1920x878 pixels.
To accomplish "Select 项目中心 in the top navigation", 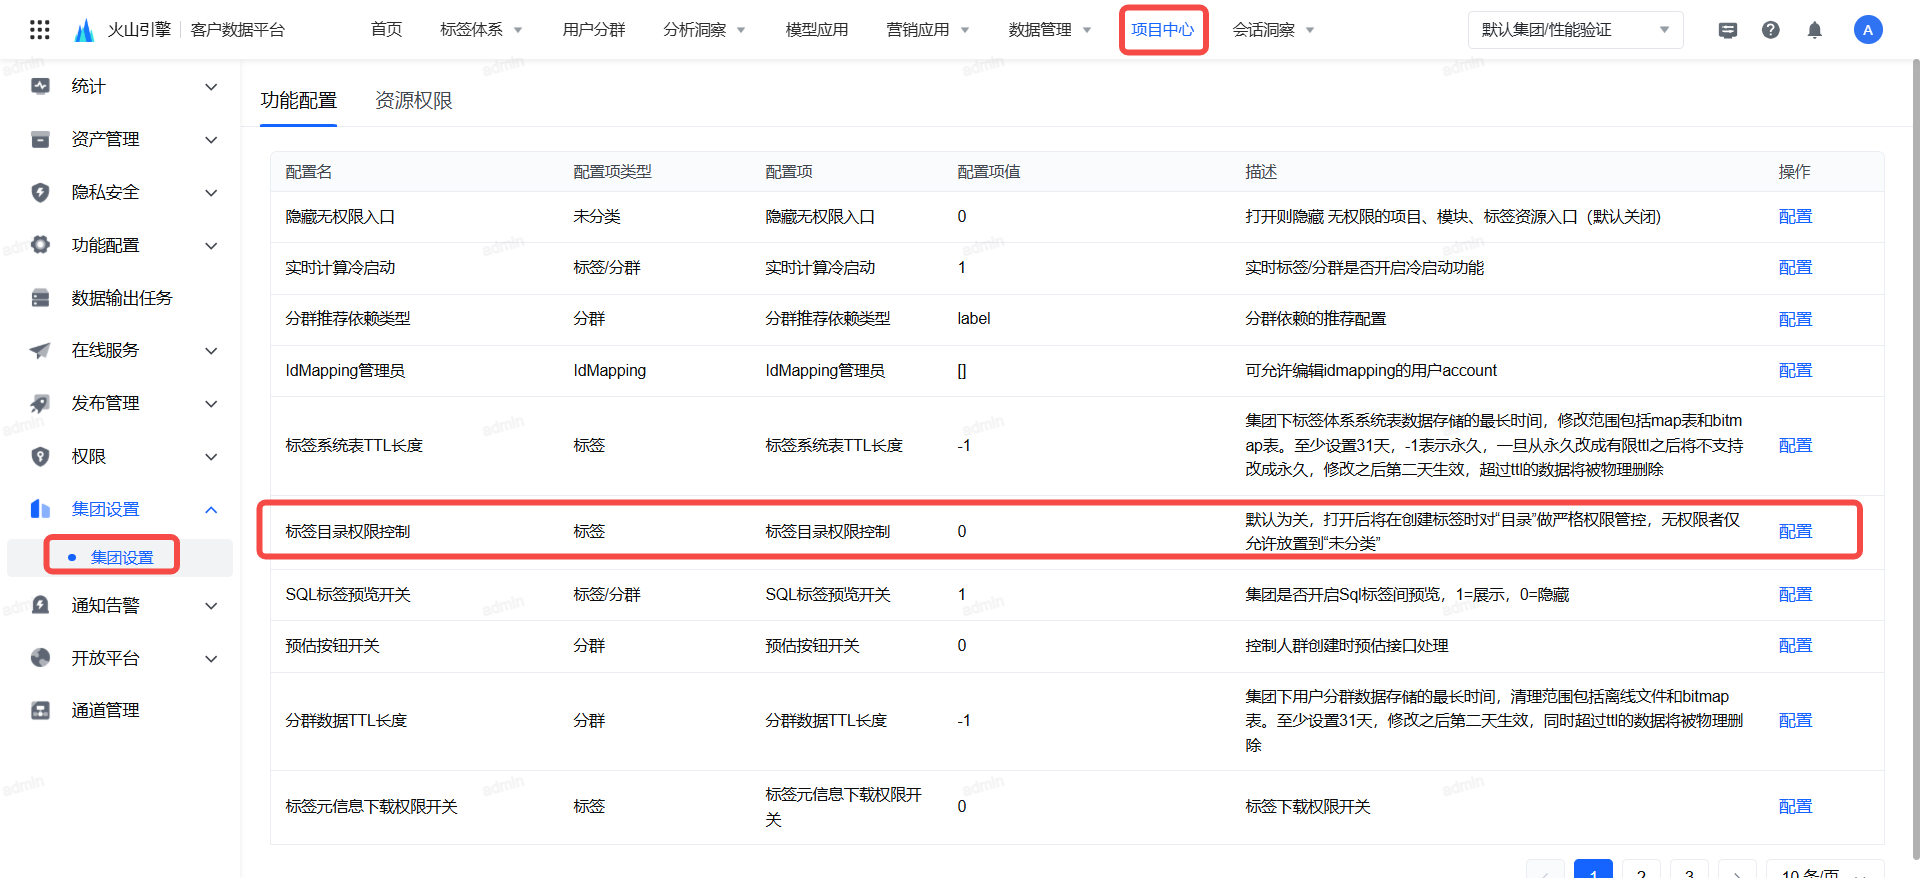I will [x=1162, y=30].
